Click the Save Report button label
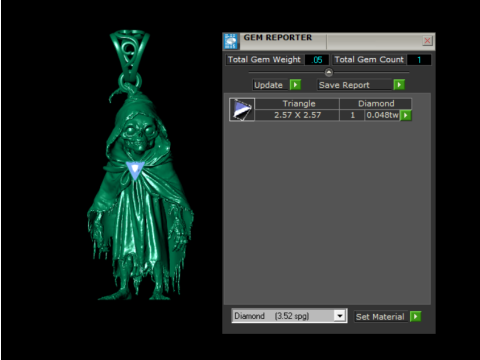 click(354, 85)
